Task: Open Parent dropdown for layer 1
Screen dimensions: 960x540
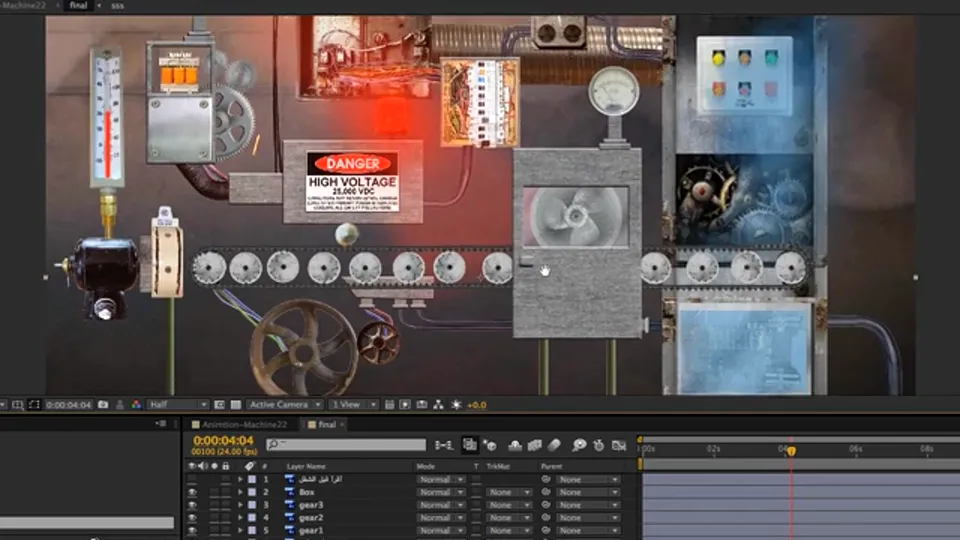Action: point(588,479)
